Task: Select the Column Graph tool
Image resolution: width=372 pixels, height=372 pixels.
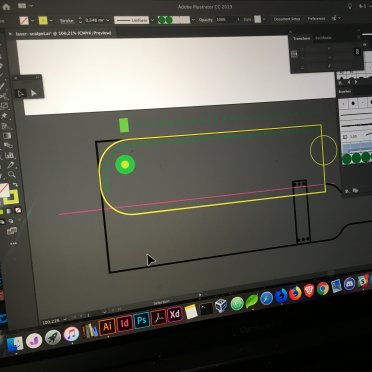Action: [x=9, y=155]
